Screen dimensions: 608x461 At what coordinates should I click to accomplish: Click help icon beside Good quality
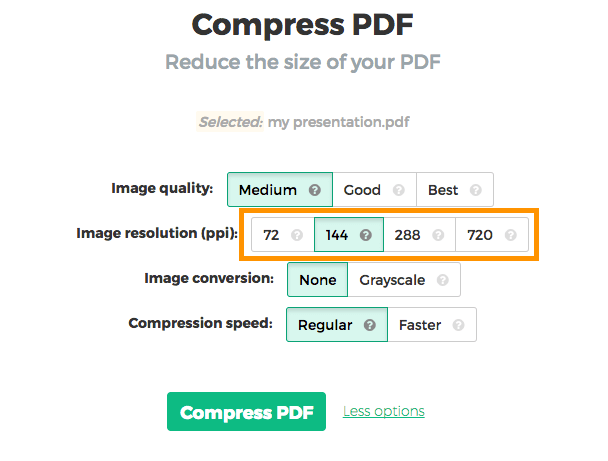[399, 190]
